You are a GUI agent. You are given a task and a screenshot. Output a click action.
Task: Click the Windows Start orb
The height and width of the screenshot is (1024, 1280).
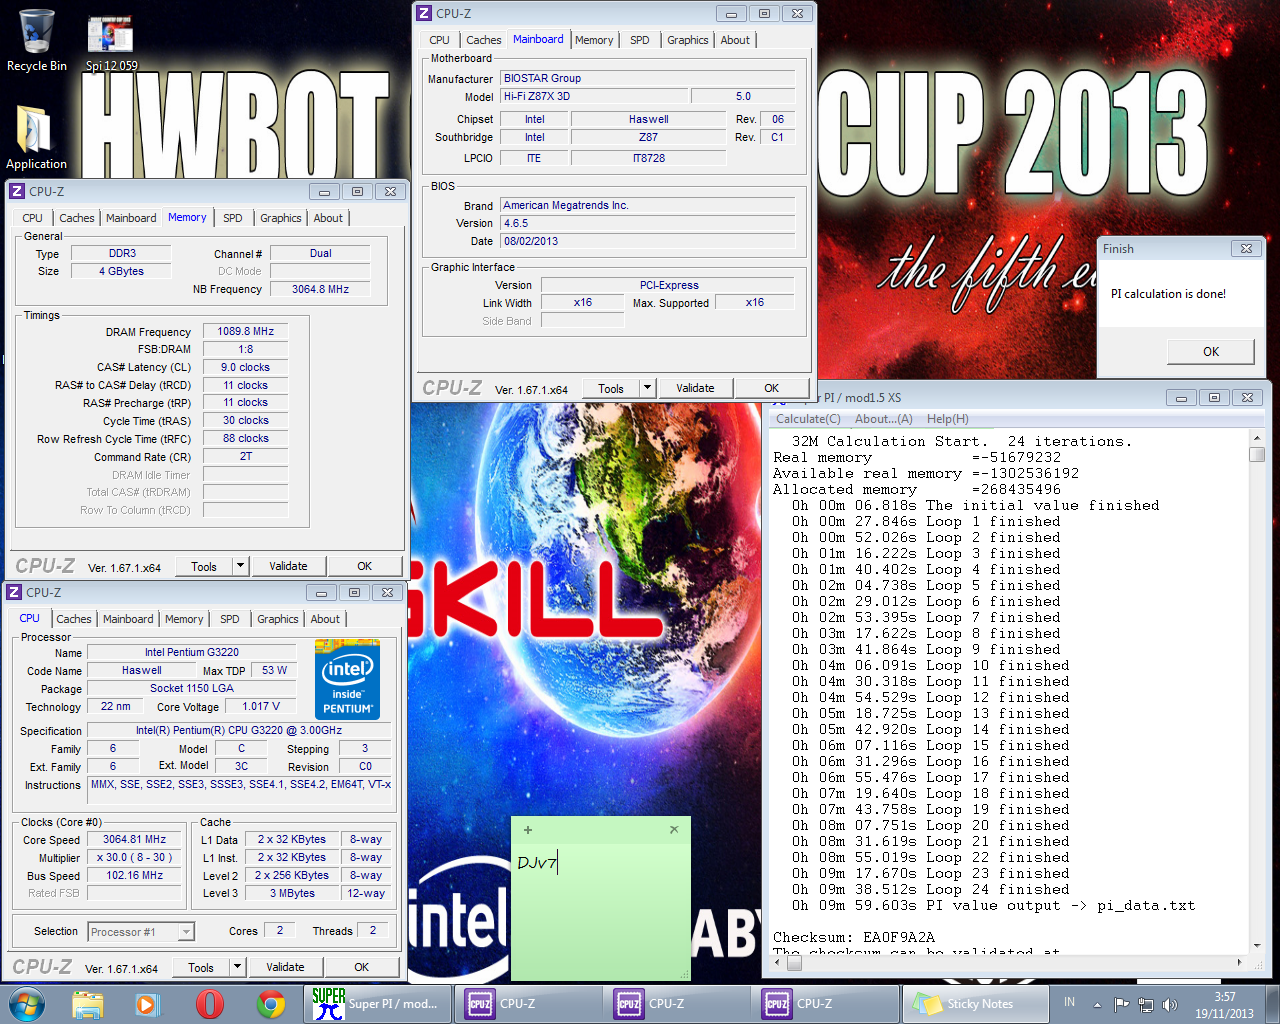tap(27, 1004)
